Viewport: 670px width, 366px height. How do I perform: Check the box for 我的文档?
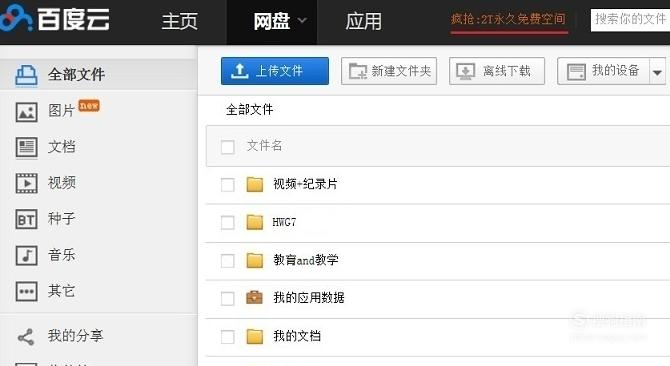[x=227, y=337]
